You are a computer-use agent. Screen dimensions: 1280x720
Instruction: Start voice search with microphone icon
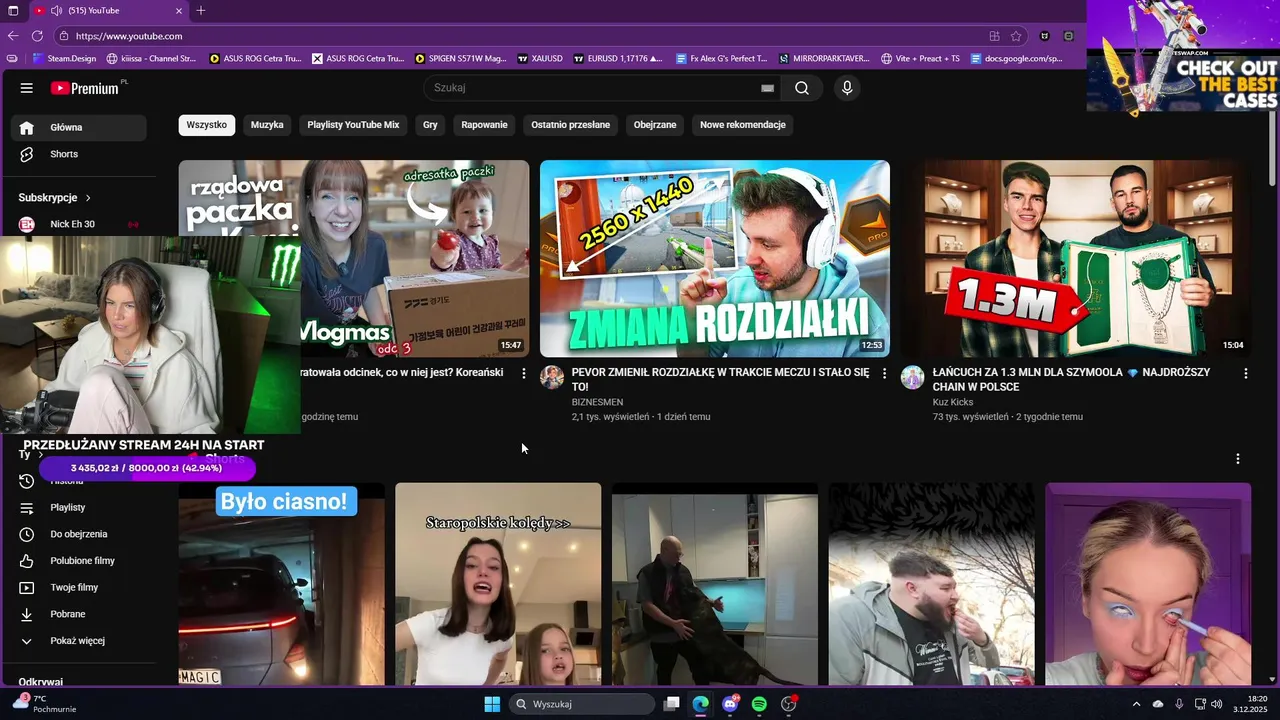(x=847, y=88)
